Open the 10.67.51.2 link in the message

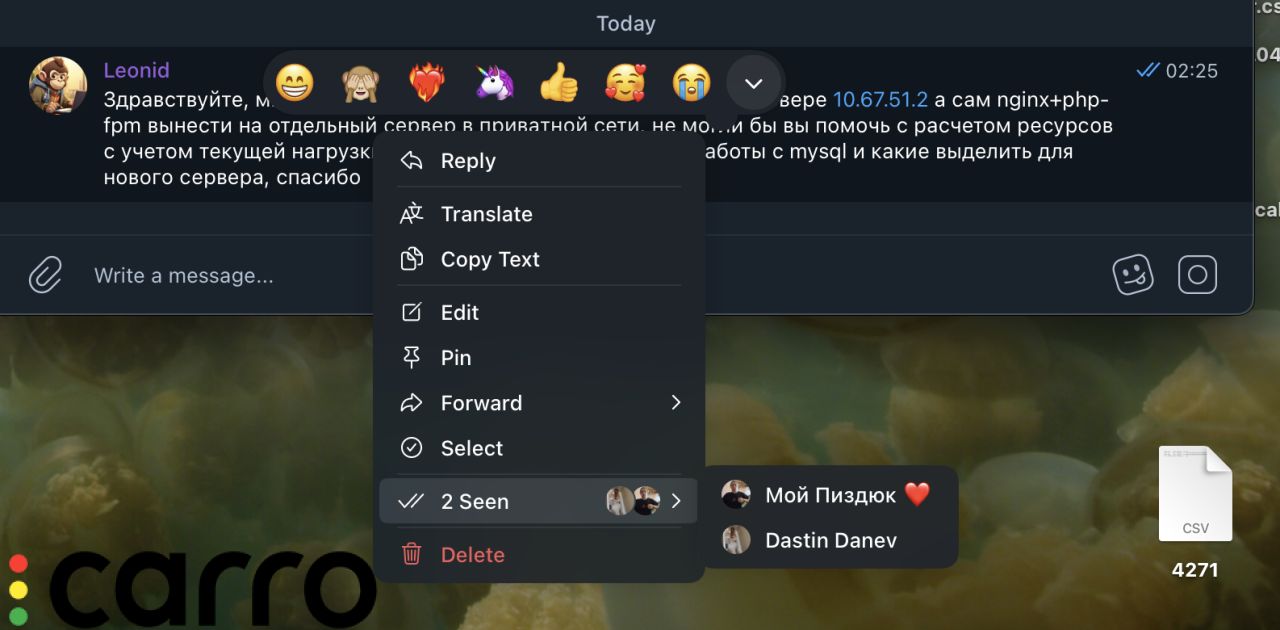880,100
